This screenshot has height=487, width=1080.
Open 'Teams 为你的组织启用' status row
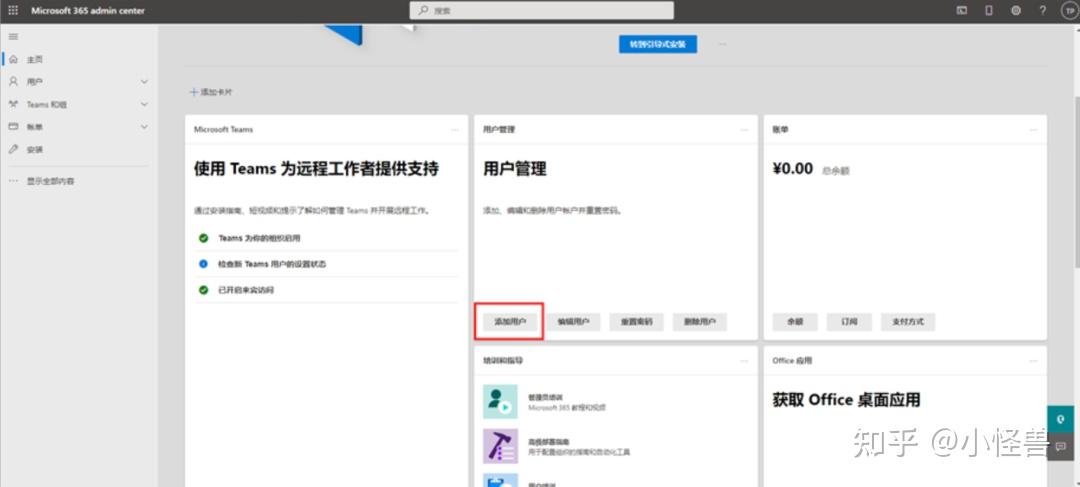tap(326, 238)
